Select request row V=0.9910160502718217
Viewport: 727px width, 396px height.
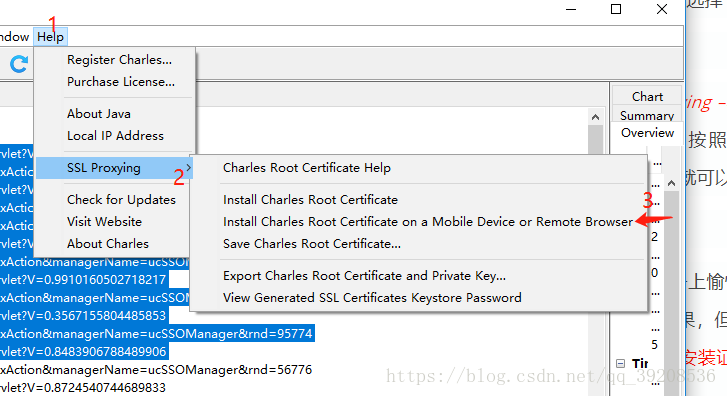click(x=83, y=280)
